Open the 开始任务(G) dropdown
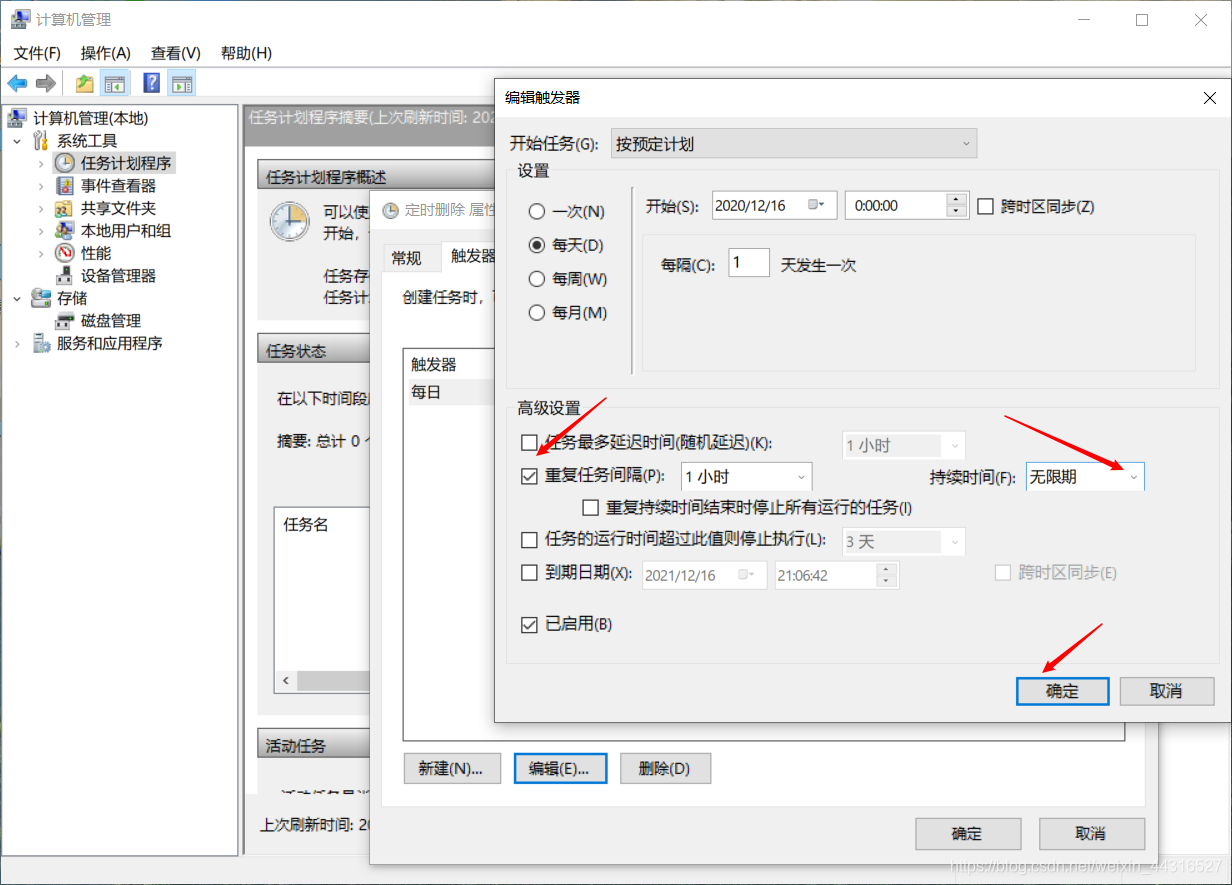Viewport: 1232px width, 885px height. 793,144
